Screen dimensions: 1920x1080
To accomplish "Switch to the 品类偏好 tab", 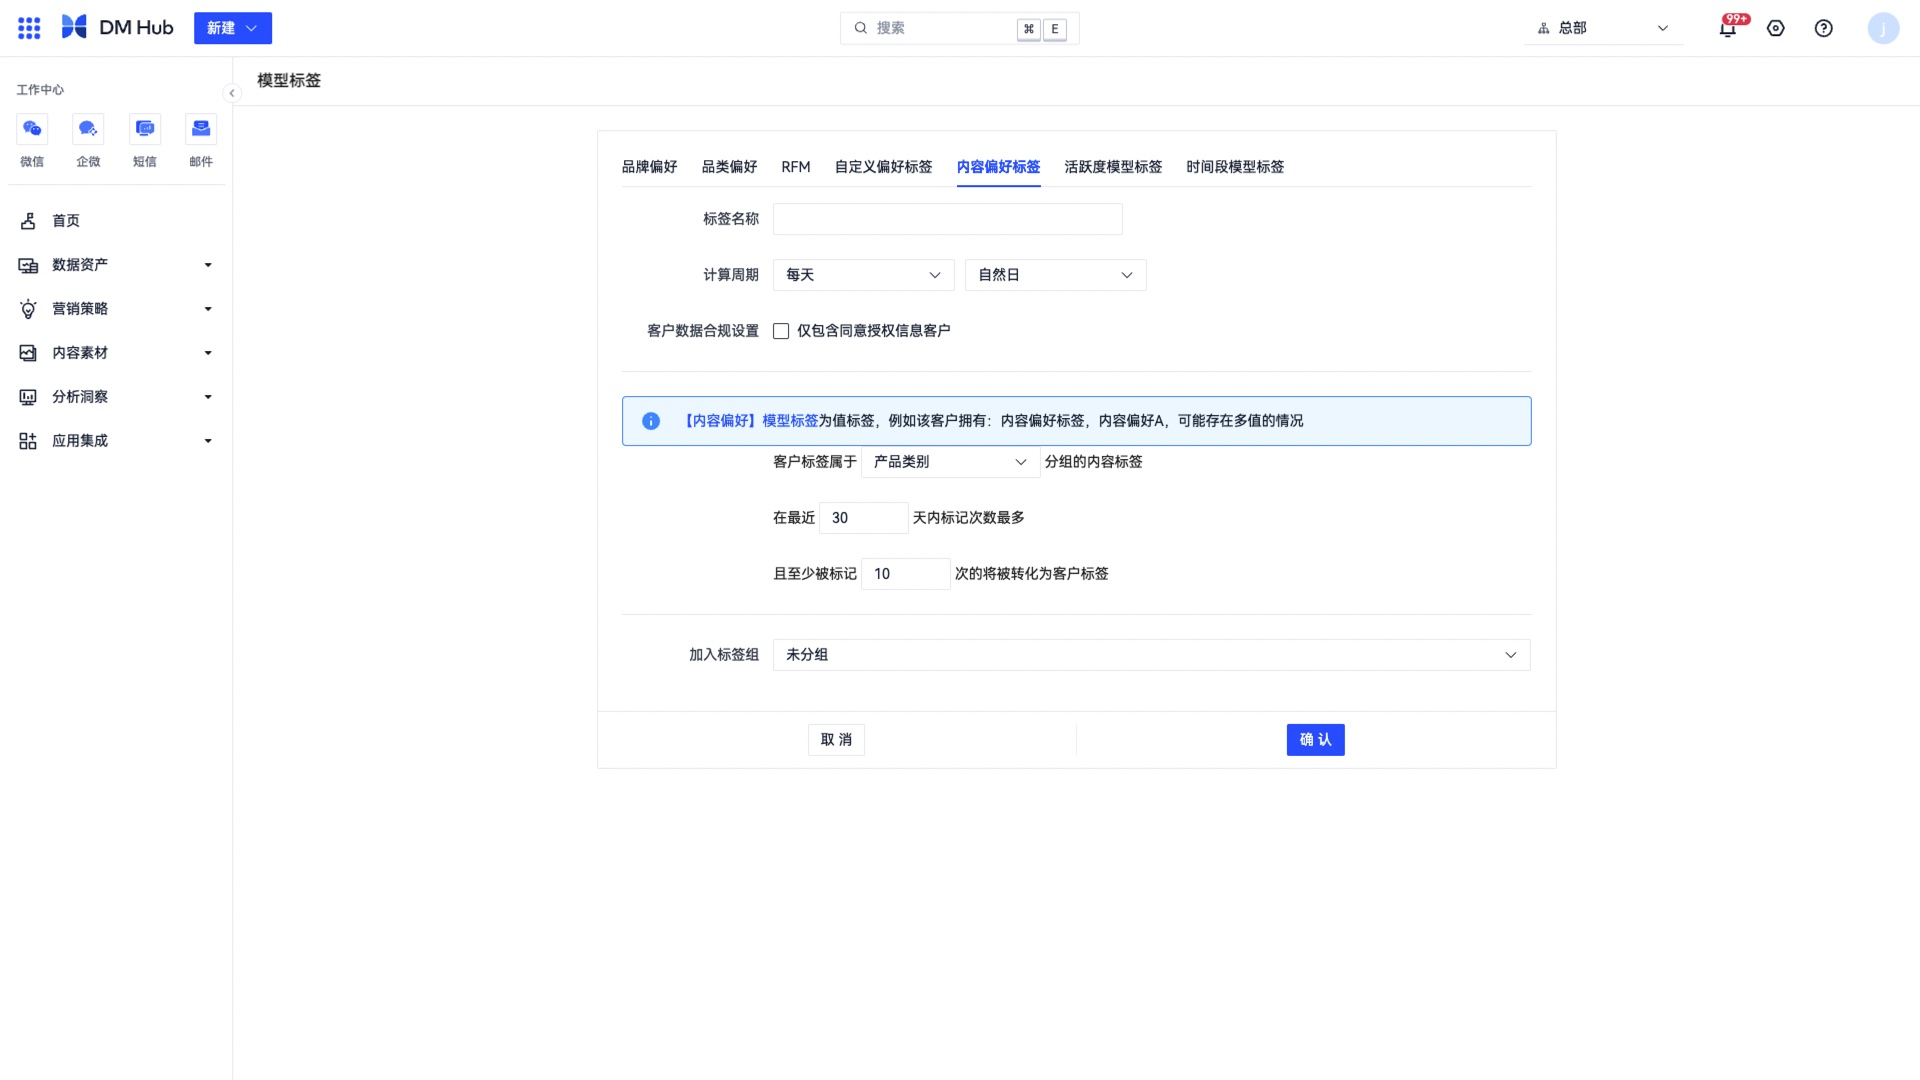I will point(730,167).
